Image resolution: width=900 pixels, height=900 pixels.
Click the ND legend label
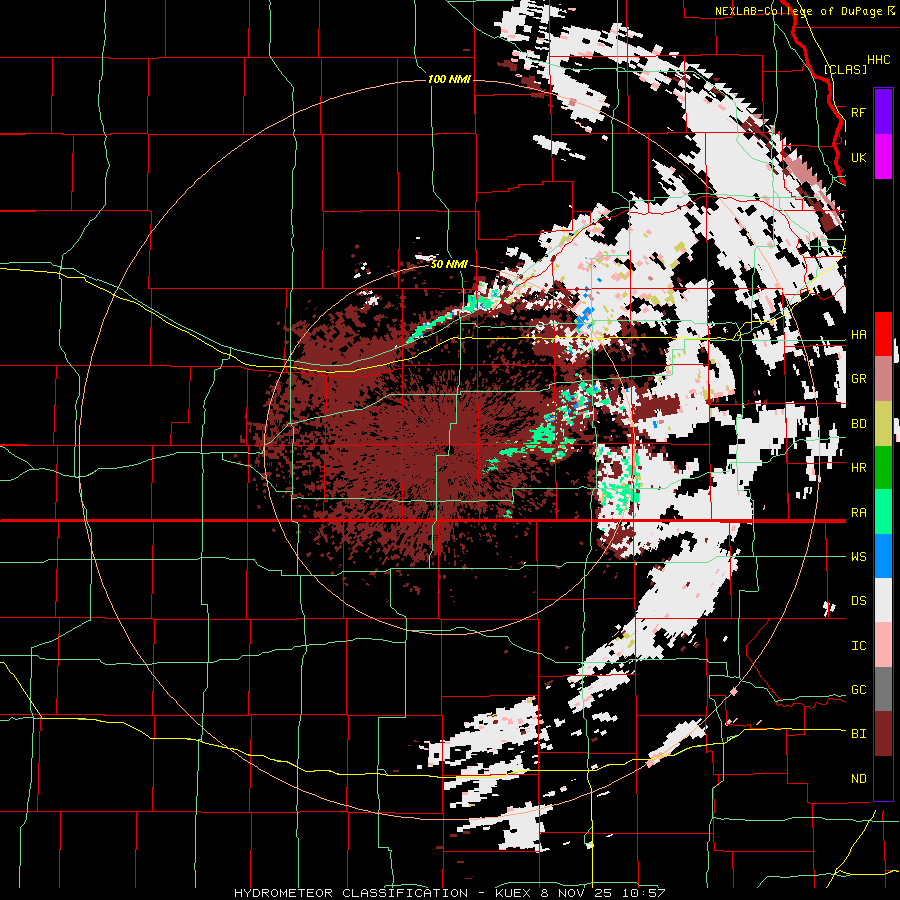pyautogui.click(x=859, y=779)
